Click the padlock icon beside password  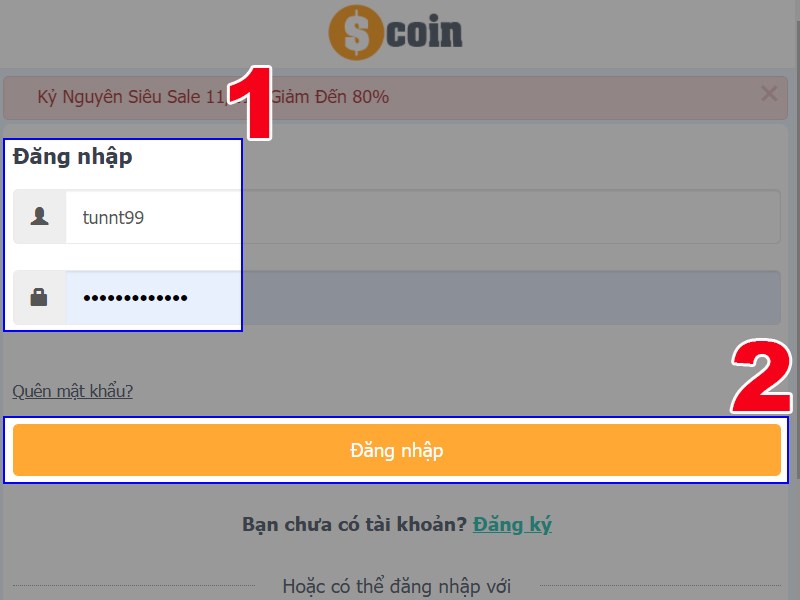click(x=39, y=297)
